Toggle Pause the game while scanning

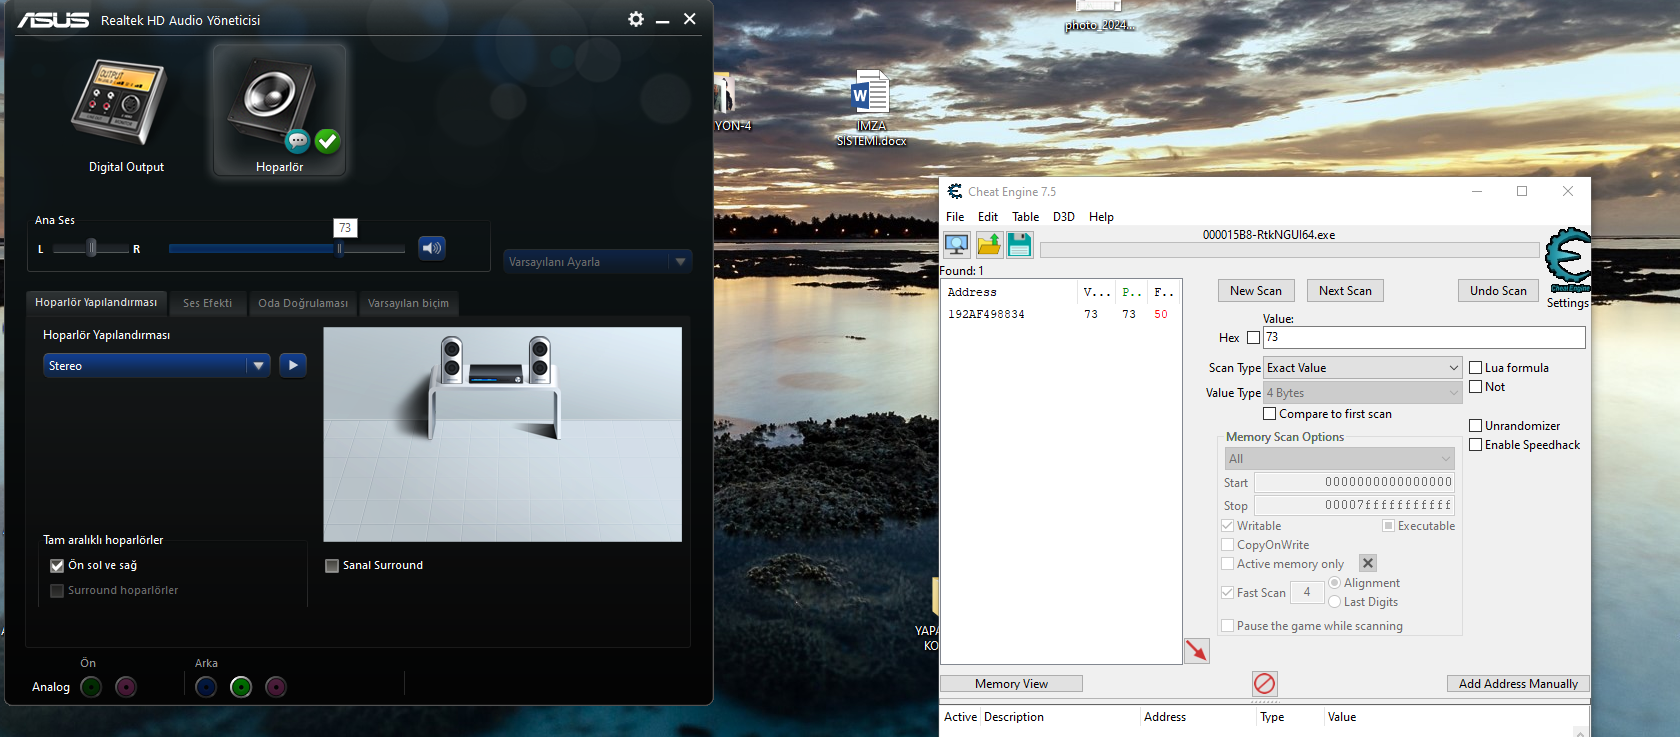pos(1227,626)
